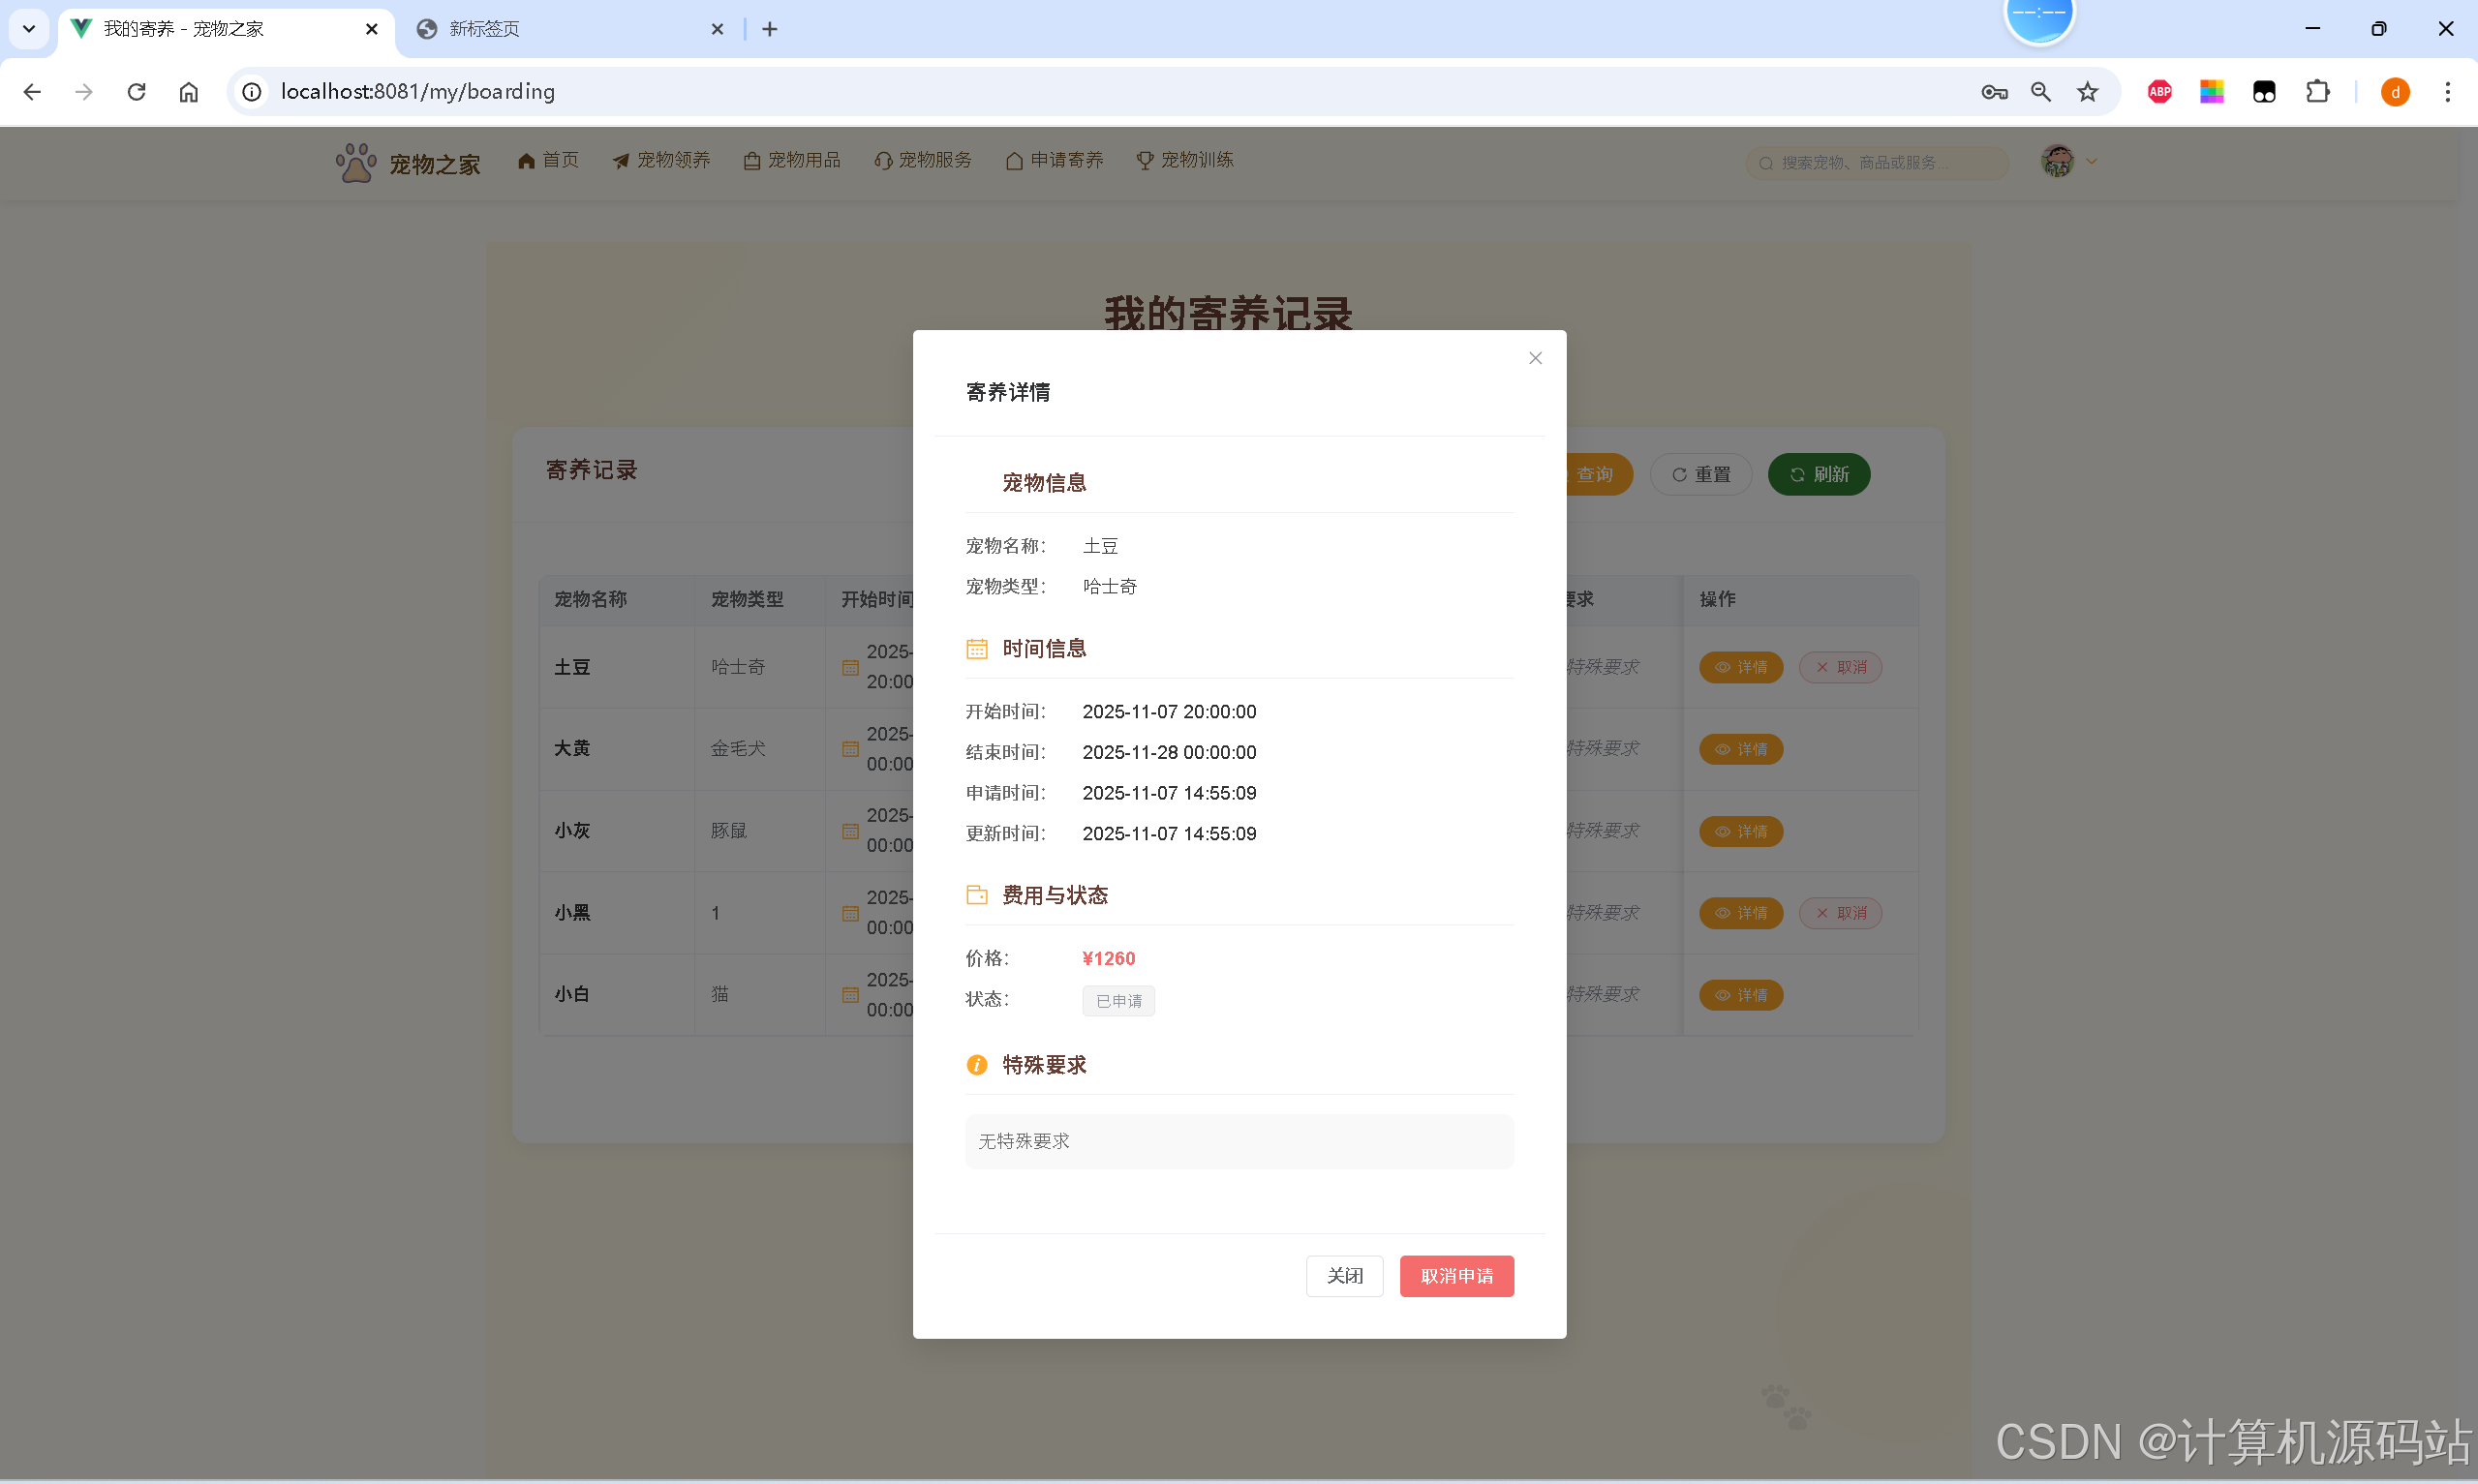Open 宠物服务 navigation item
The image size is (2478, 1484).
pyautogui.click(x=923, y=160)
